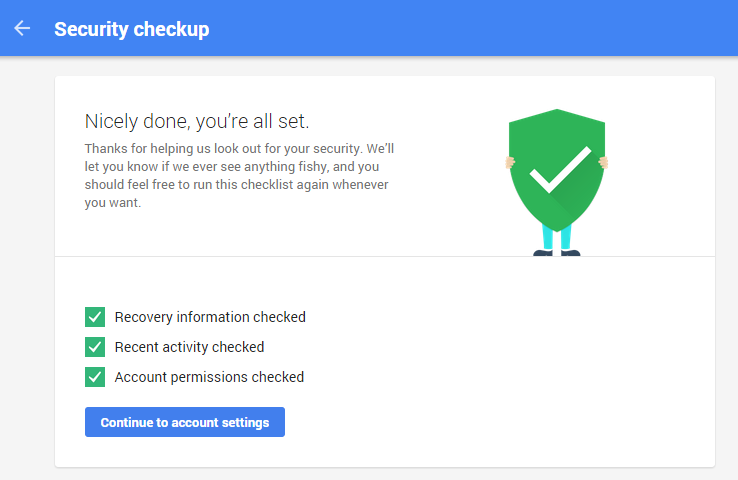Click the white checkmark on the shield
738x480 pixels.
coord(560,169)
